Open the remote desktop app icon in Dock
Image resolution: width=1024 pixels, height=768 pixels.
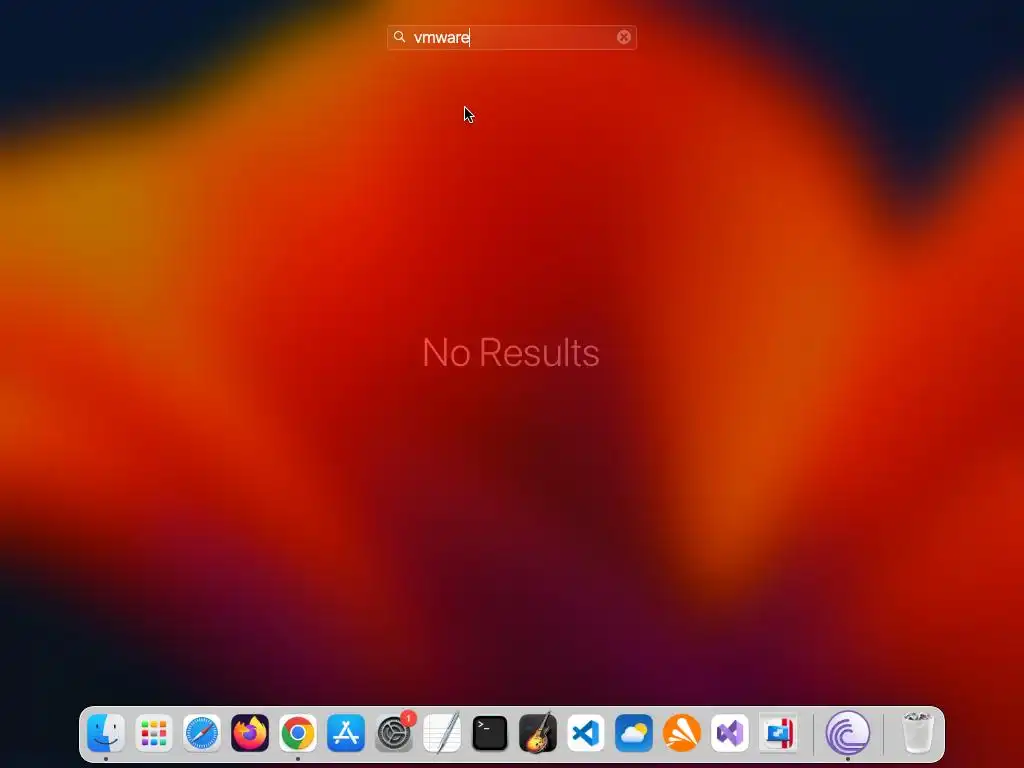pyautogui.click(x=778, y=733)
